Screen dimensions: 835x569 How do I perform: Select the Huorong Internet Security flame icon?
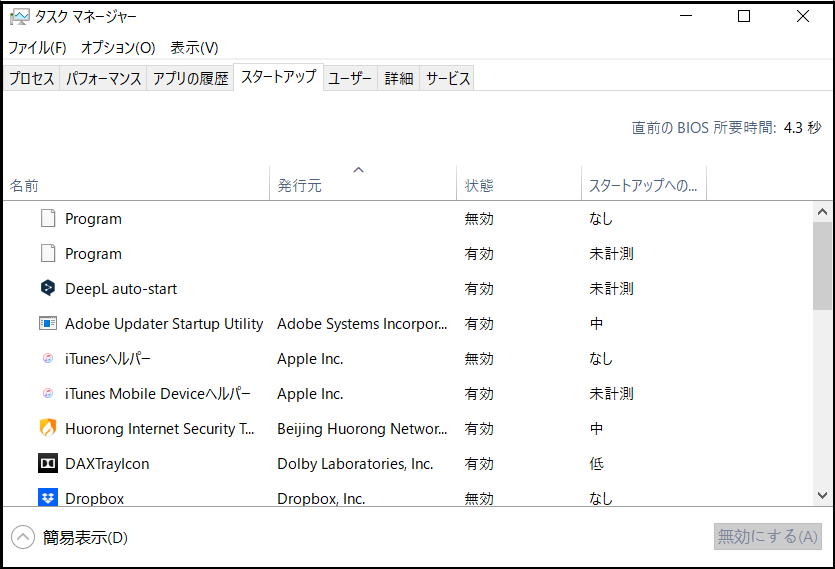tap(48, 428)
